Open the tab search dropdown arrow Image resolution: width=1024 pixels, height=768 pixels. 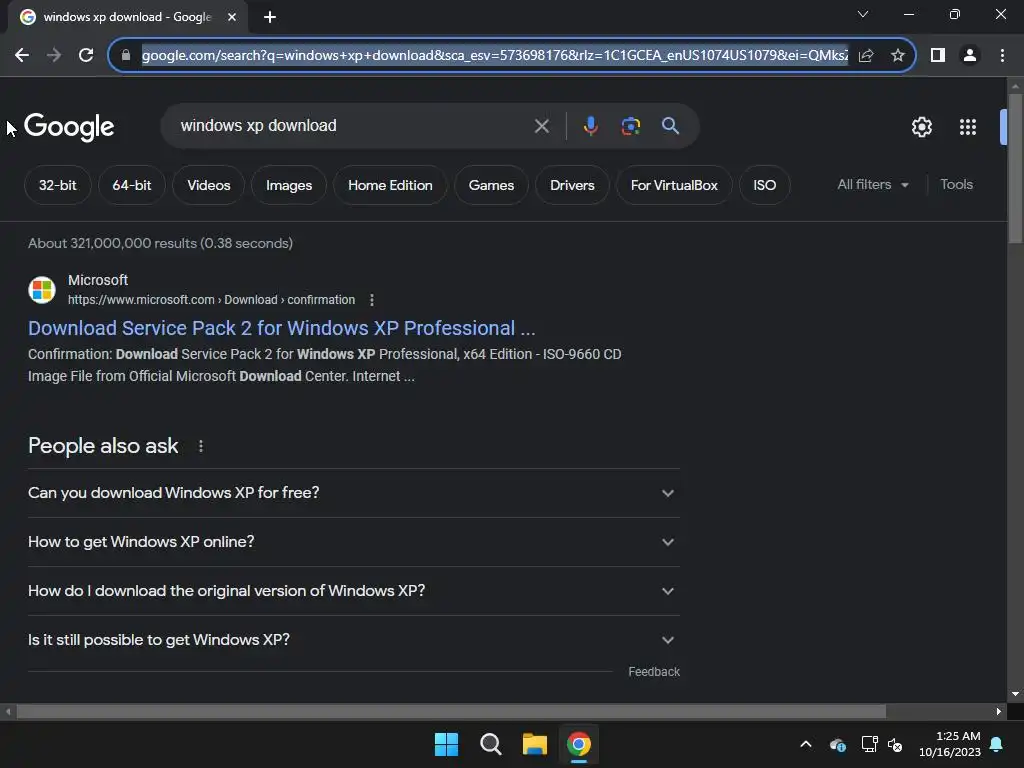[x=863, y=14]
